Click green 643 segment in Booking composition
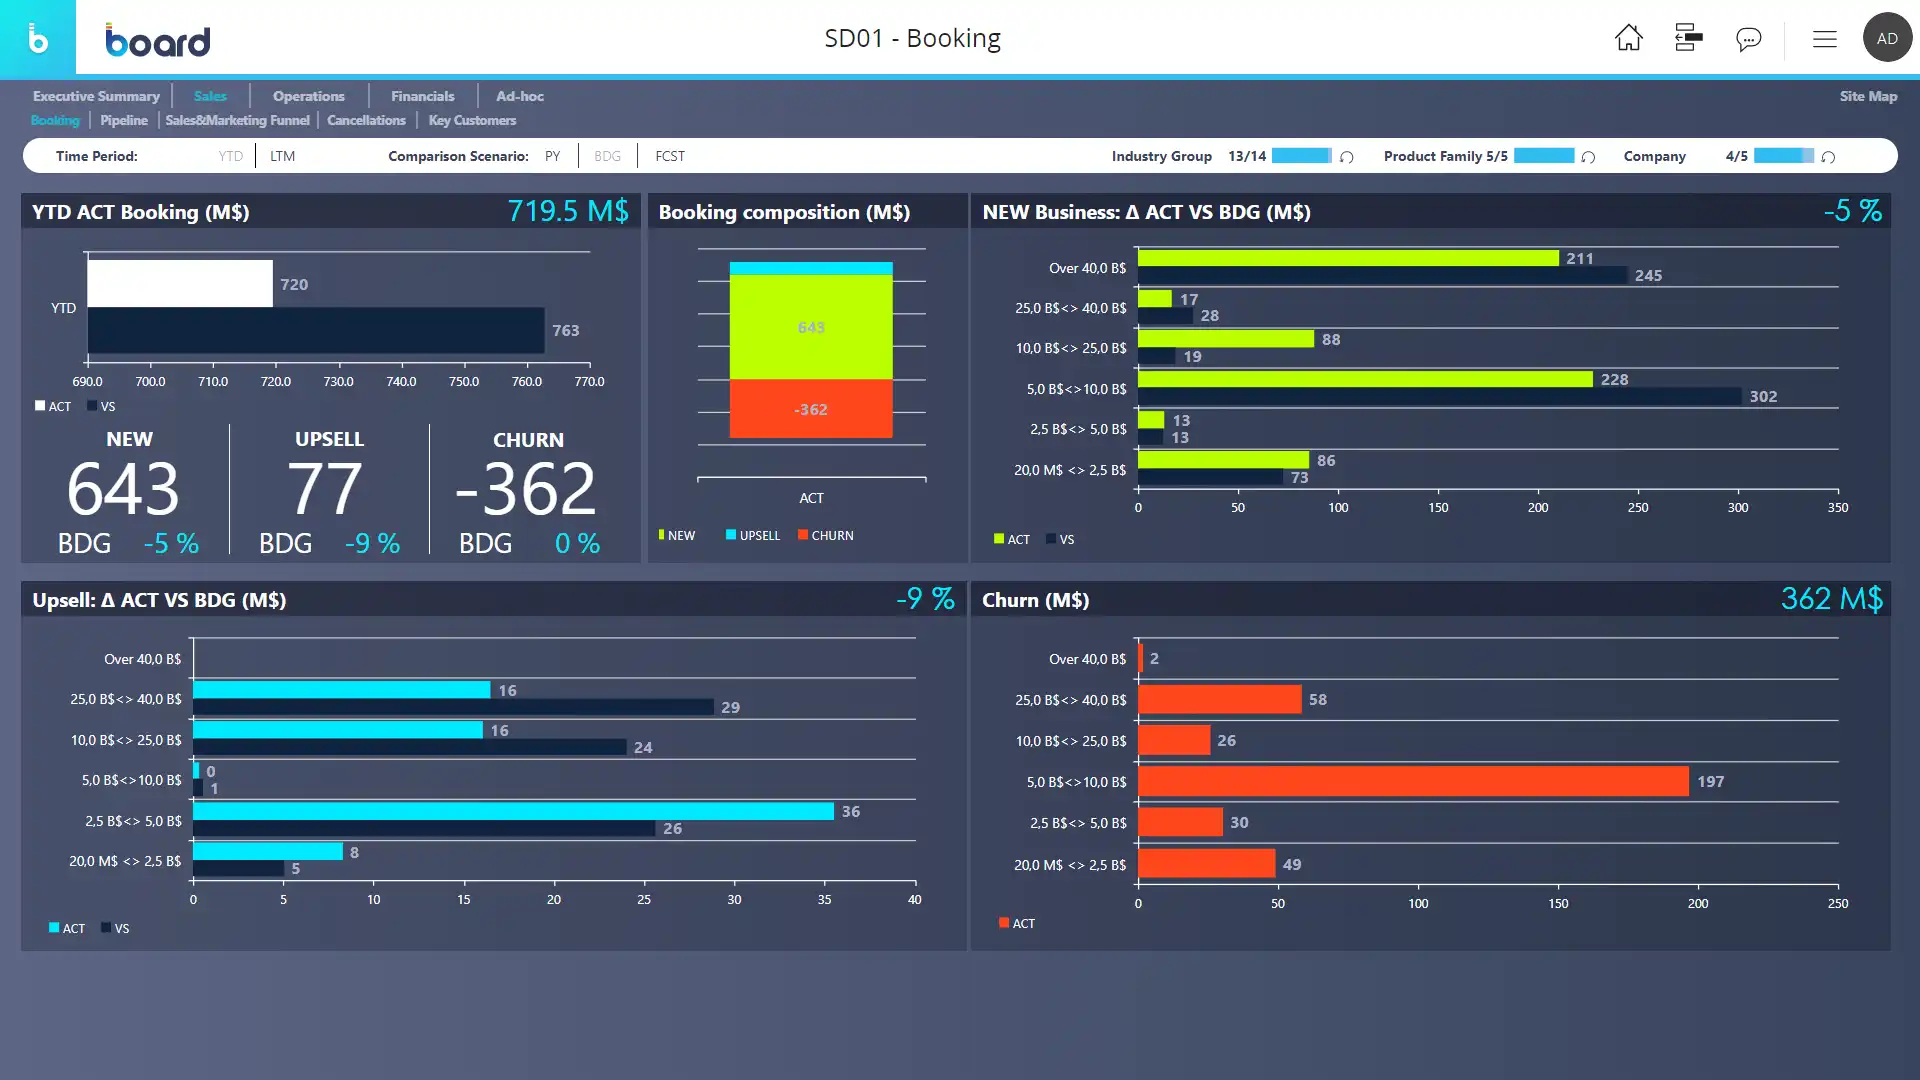The width and height of the screenshot is (1920, 1080). pyautogui.click(x=811, y=327)
